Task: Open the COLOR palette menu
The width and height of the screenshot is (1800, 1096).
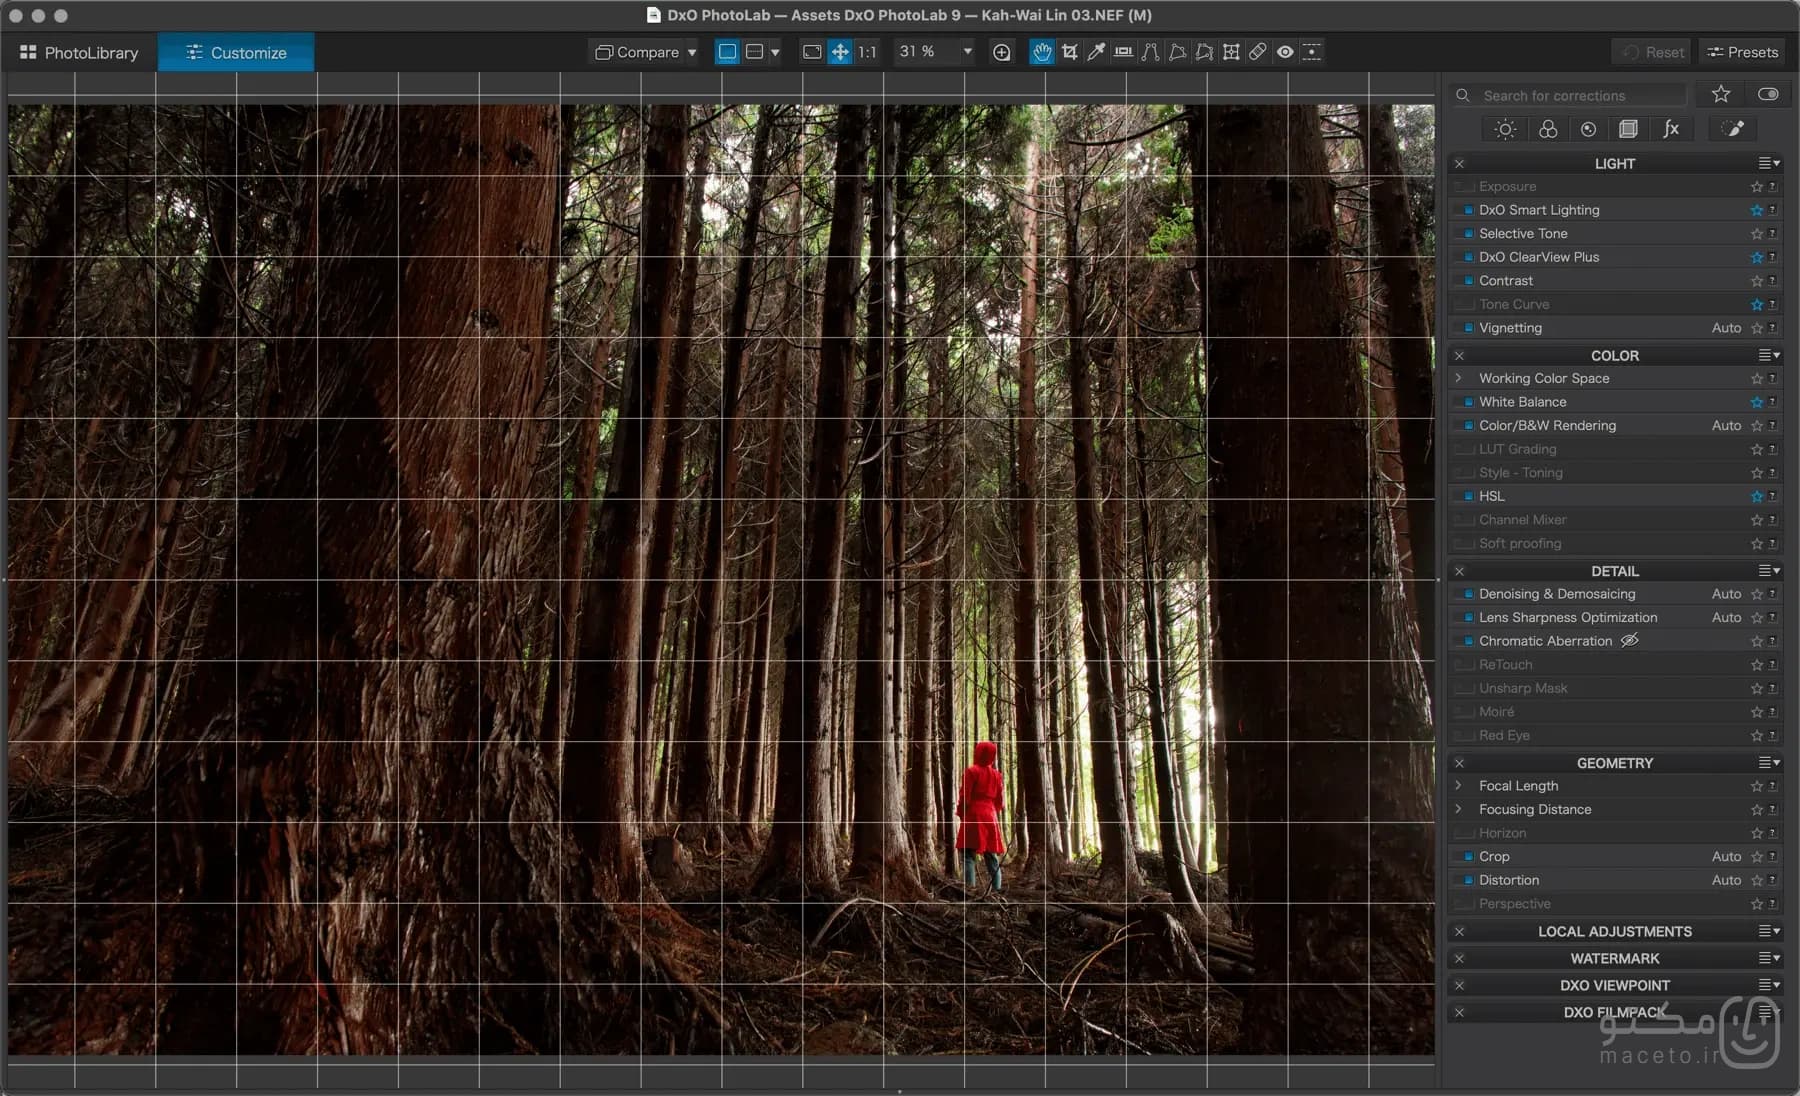Action: pyautogui.click(x=1769, y=355)
